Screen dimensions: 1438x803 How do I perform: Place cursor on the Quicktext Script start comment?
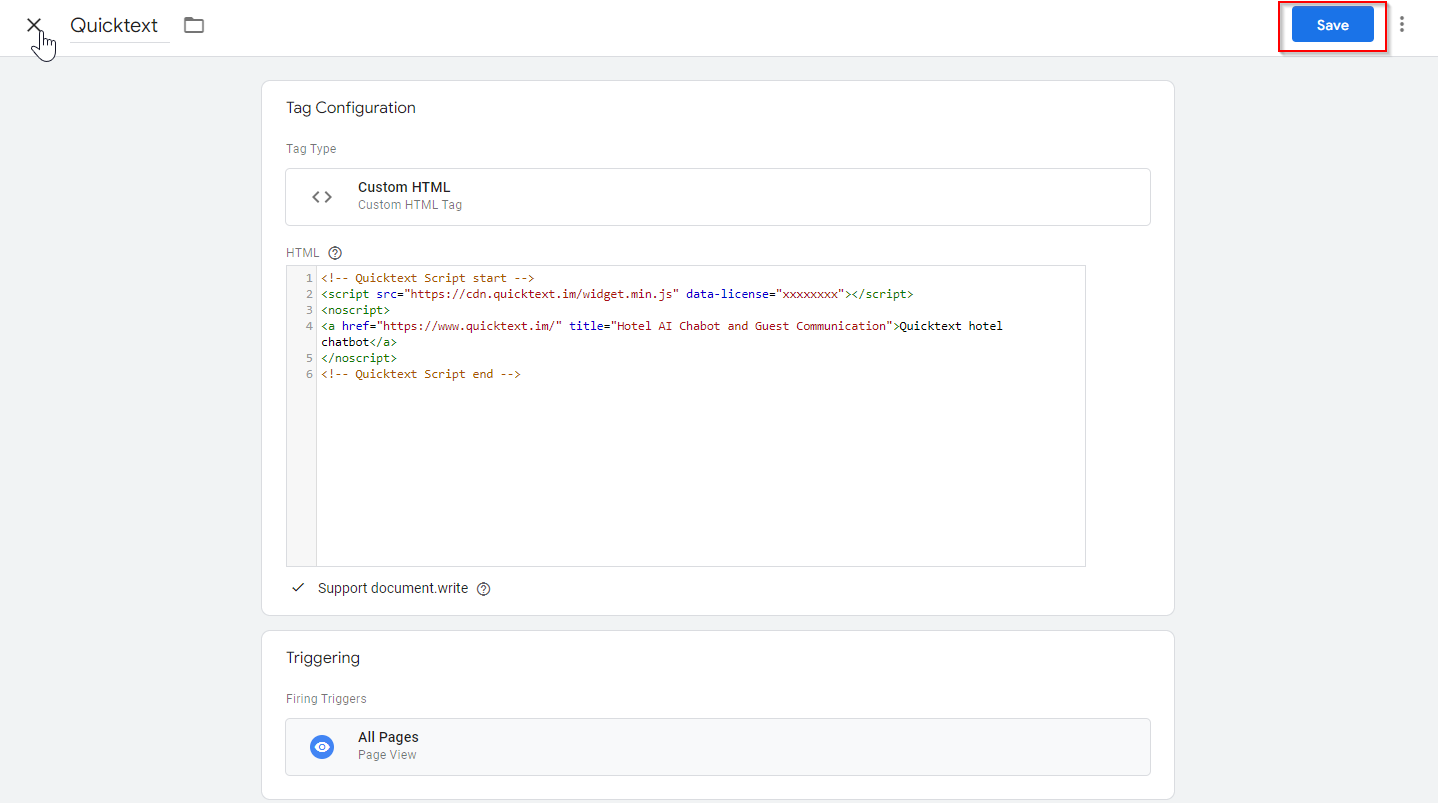(x=428, y=278)
